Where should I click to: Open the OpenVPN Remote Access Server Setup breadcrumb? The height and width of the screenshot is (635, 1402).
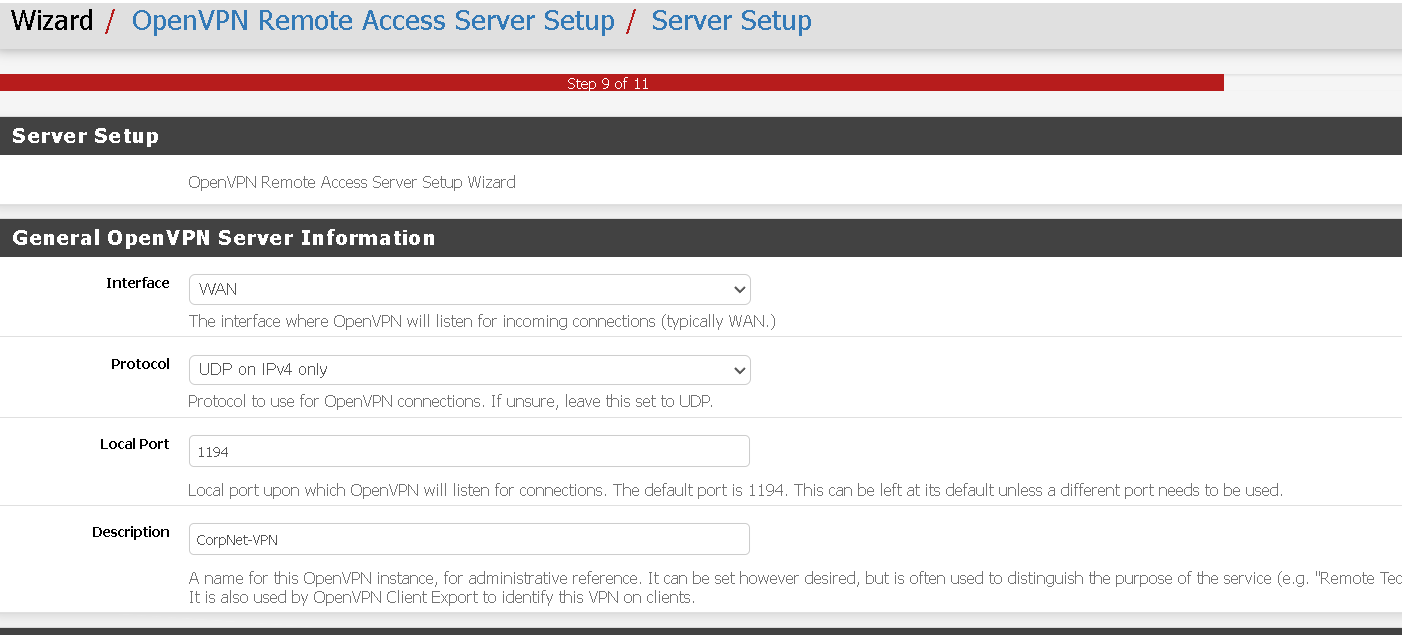376,20
